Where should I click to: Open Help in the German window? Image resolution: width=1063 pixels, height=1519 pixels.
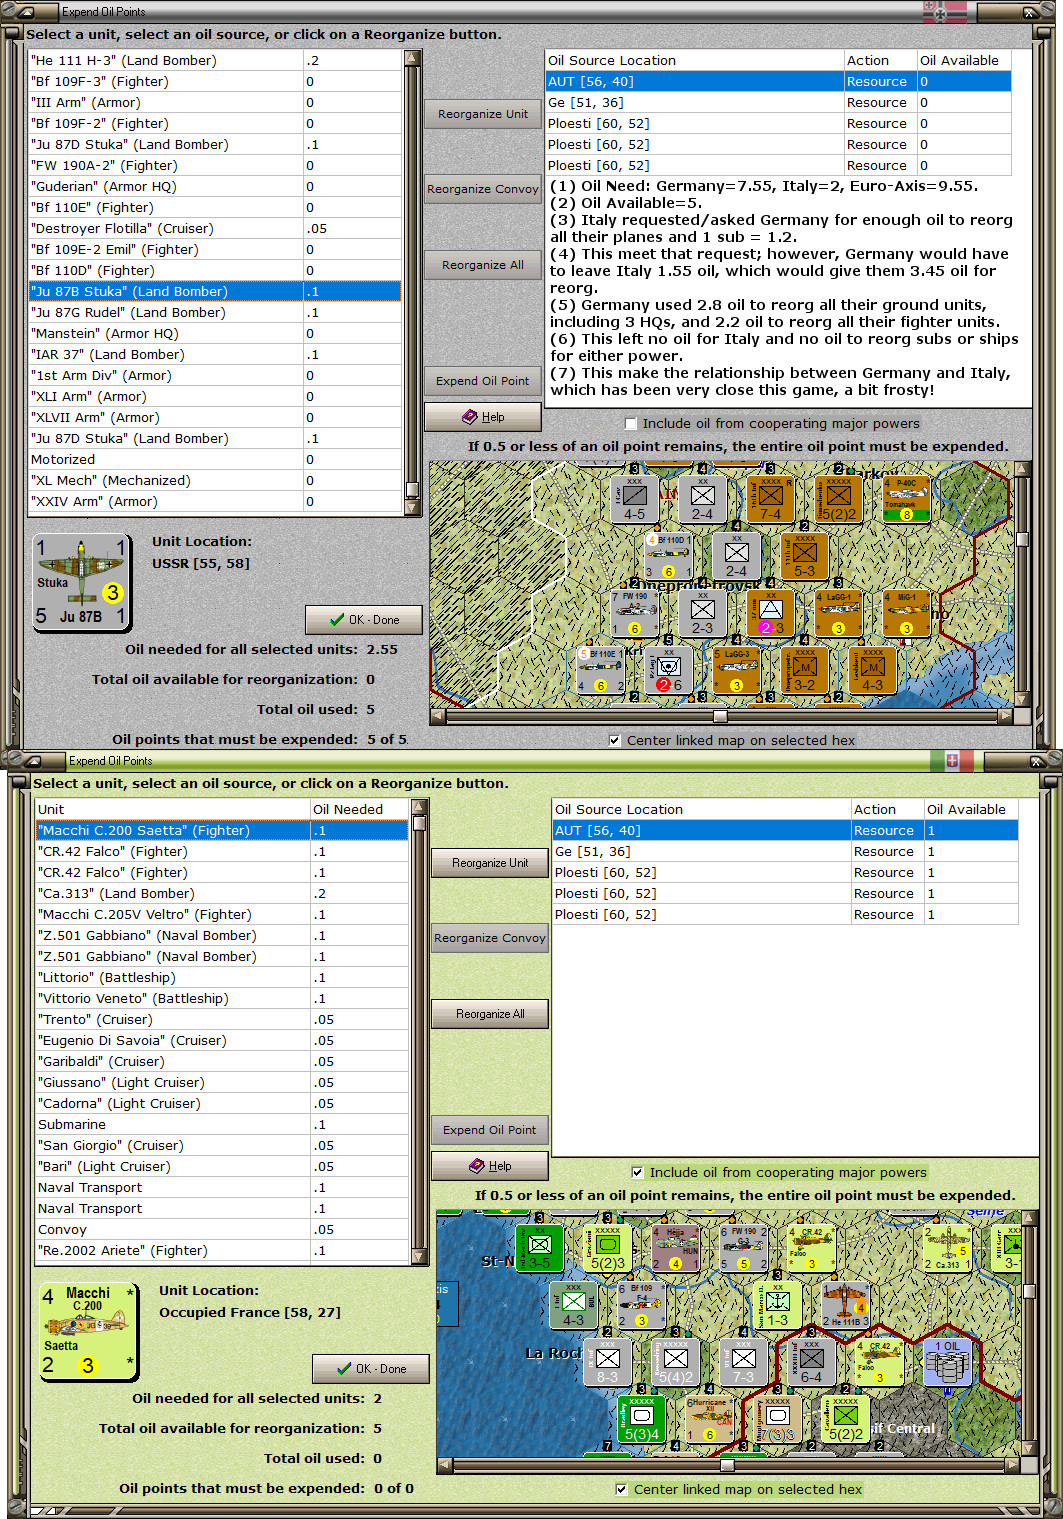[483, 417]
